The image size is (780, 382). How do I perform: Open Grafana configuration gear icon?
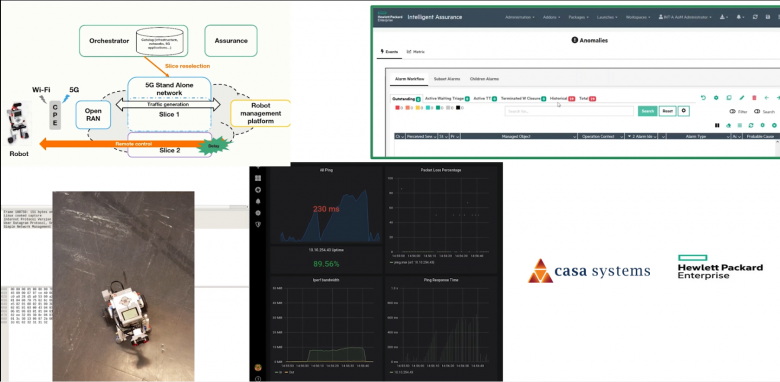click(x=258, y=213)
